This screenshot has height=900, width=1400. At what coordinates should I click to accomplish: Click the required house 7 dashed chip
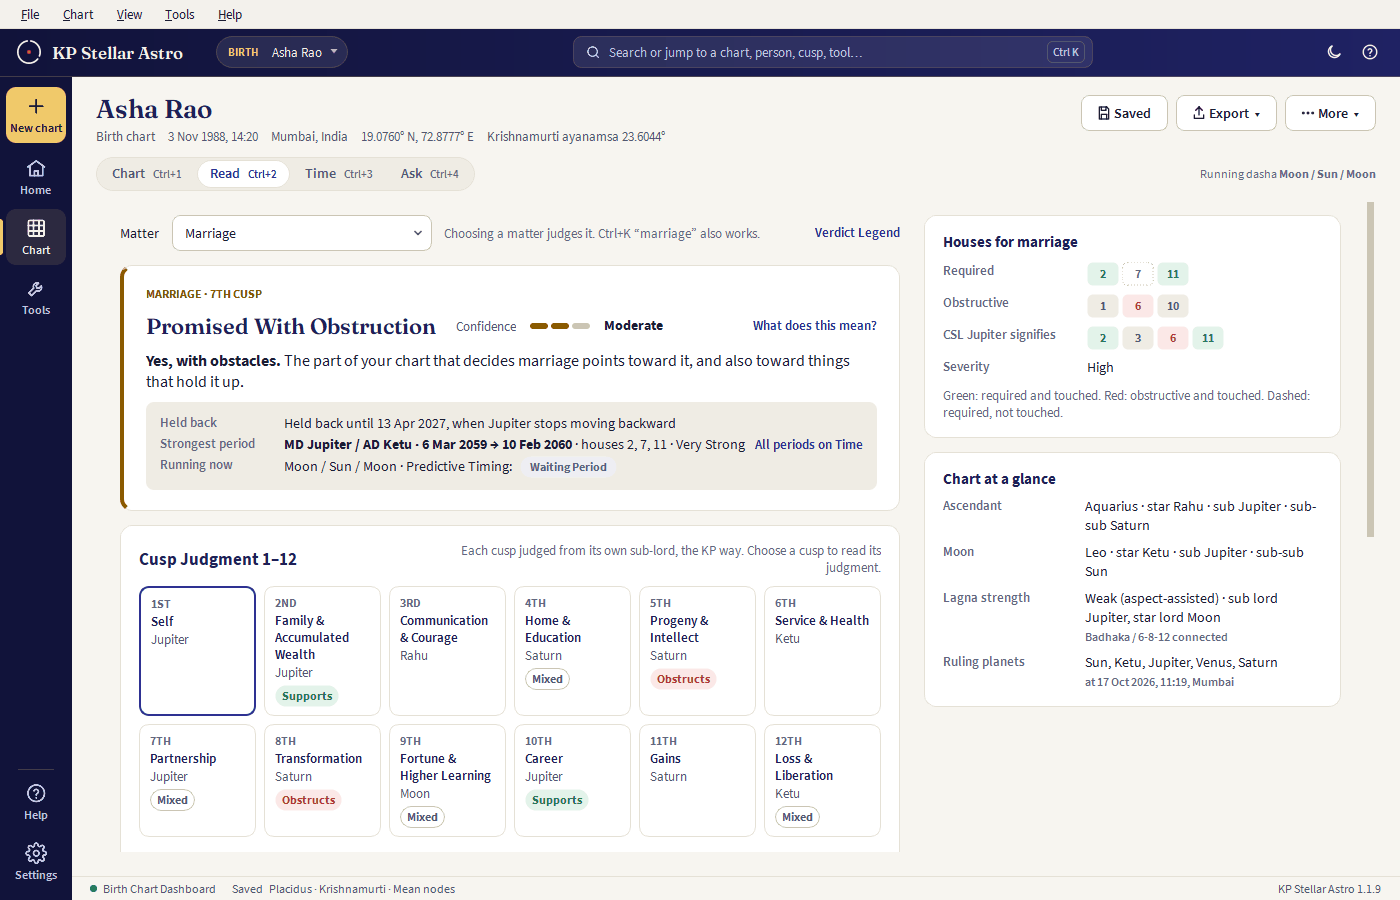click(1138, 274)
